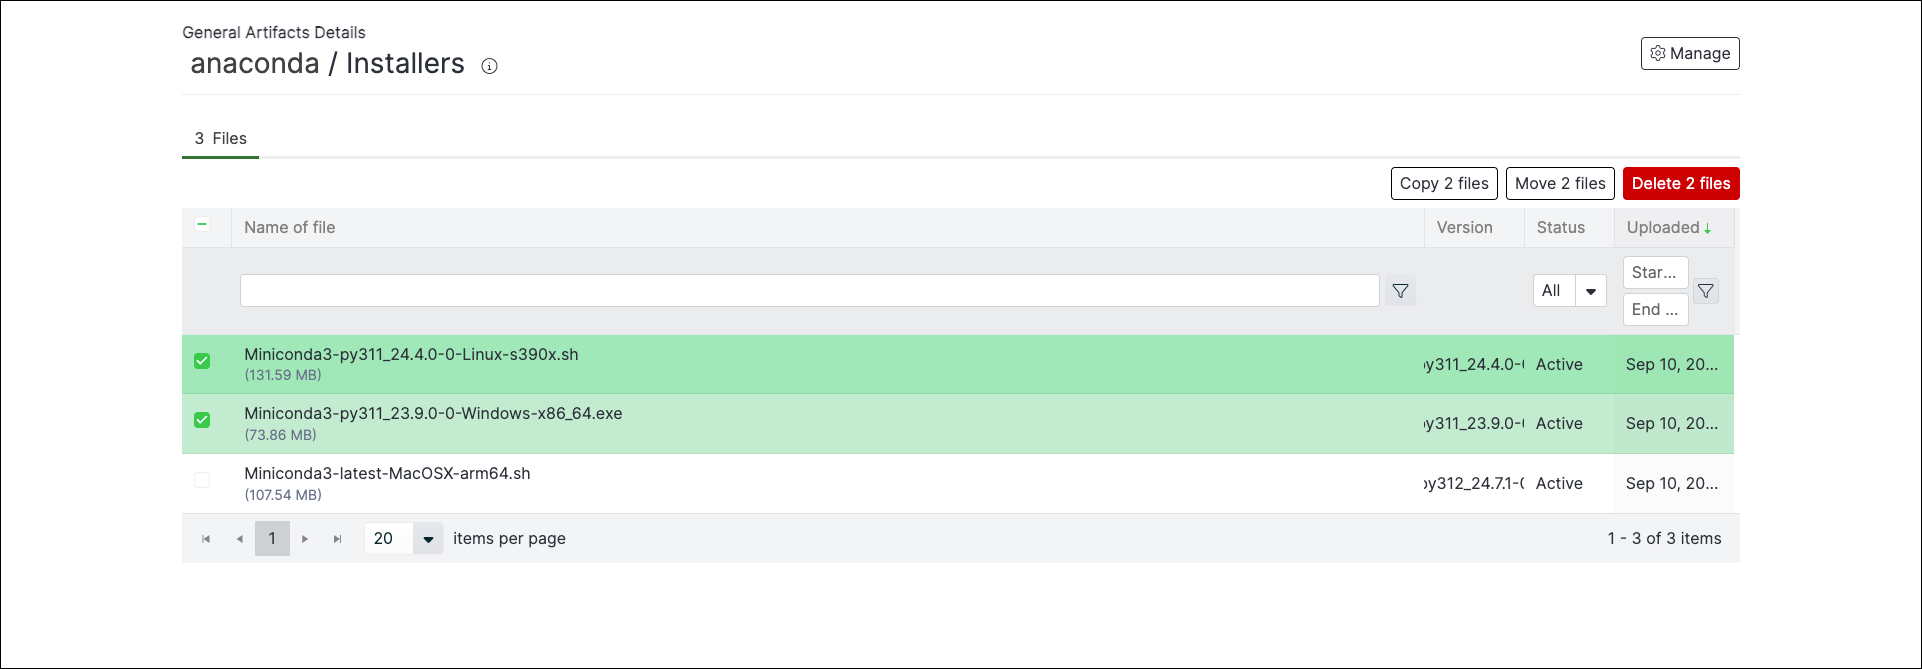Go to first page of results

[206, 539]
